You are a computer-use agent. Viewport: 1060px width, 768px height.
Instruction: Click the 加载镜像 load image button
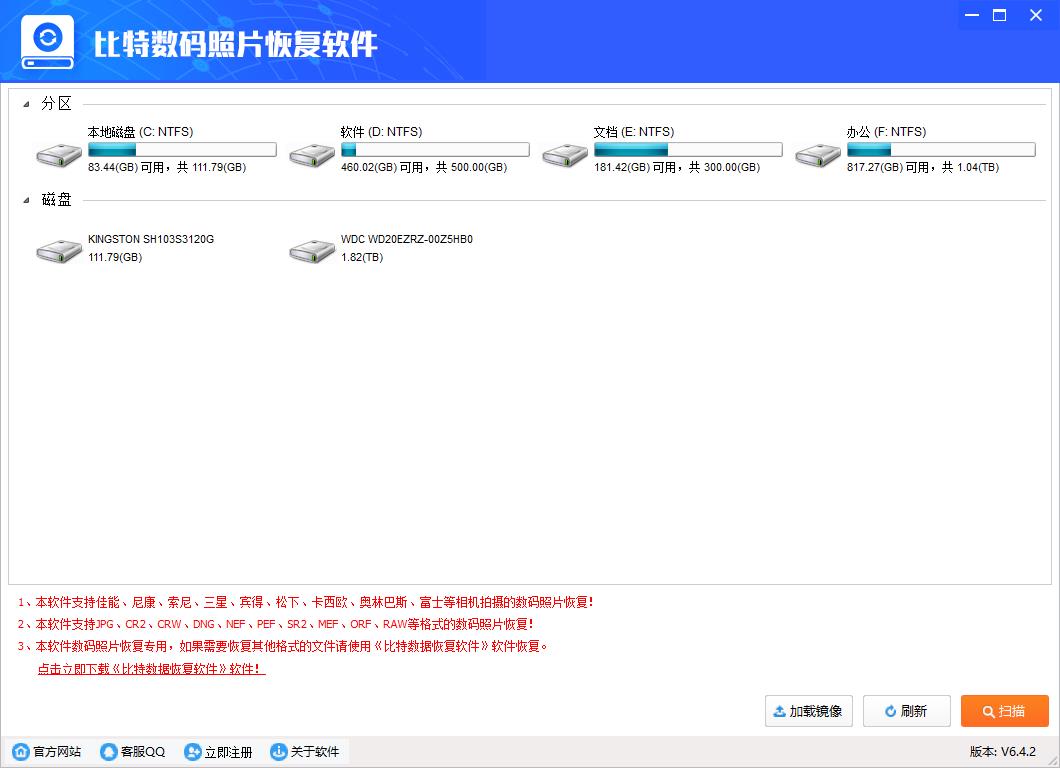808,711
